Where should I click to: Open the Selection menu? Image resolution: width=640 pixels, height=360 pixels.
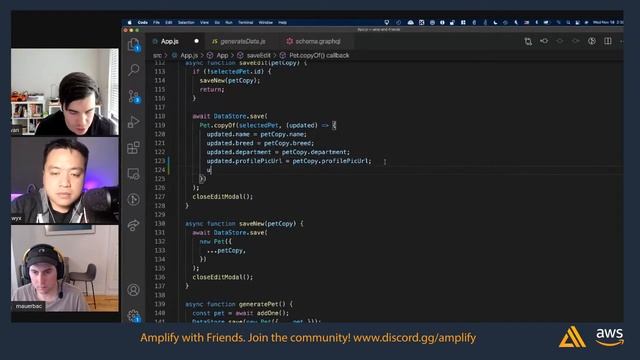186,22
